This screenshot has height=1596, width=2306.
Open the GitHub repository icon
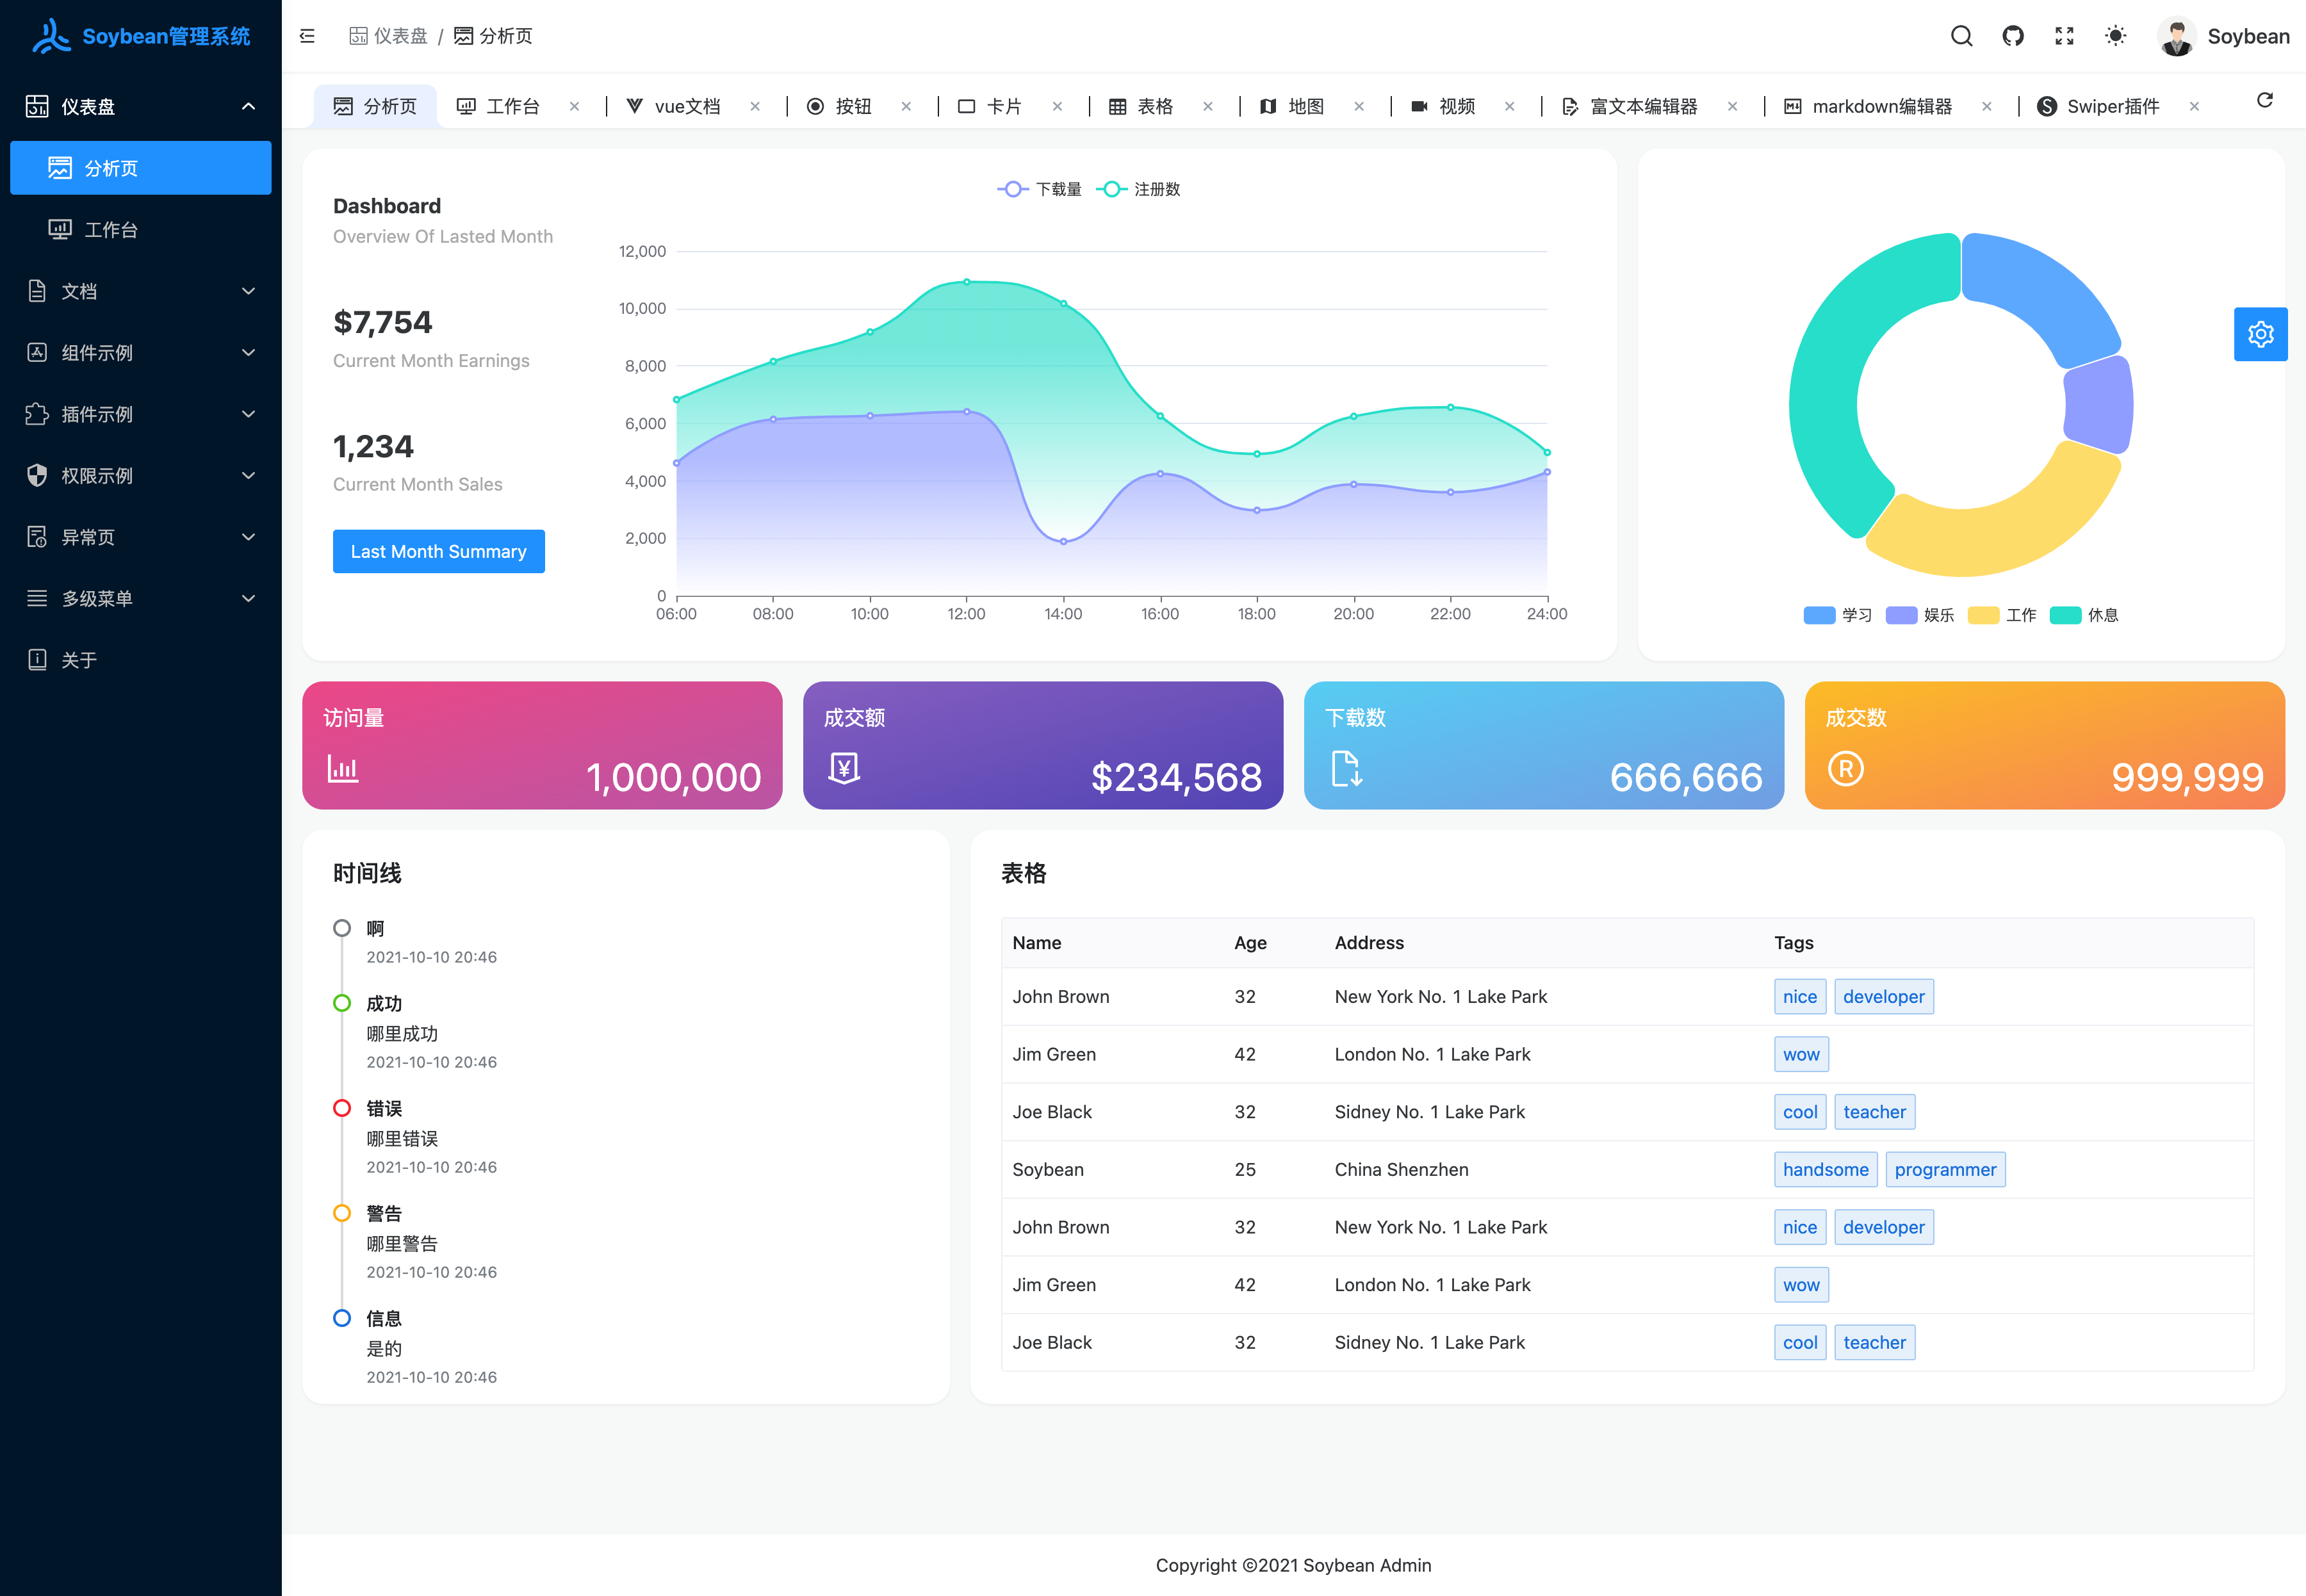click(2012, 36)
